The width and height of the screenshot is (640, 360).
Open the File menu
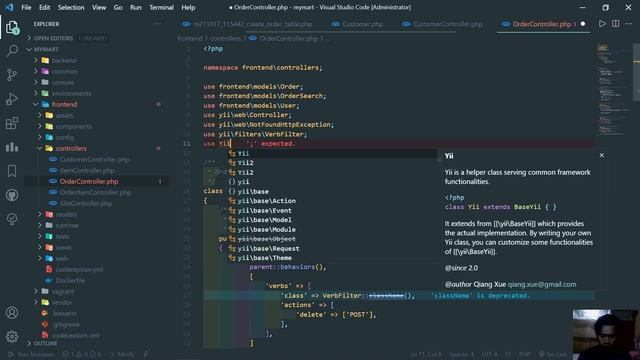tap(26, 7)
